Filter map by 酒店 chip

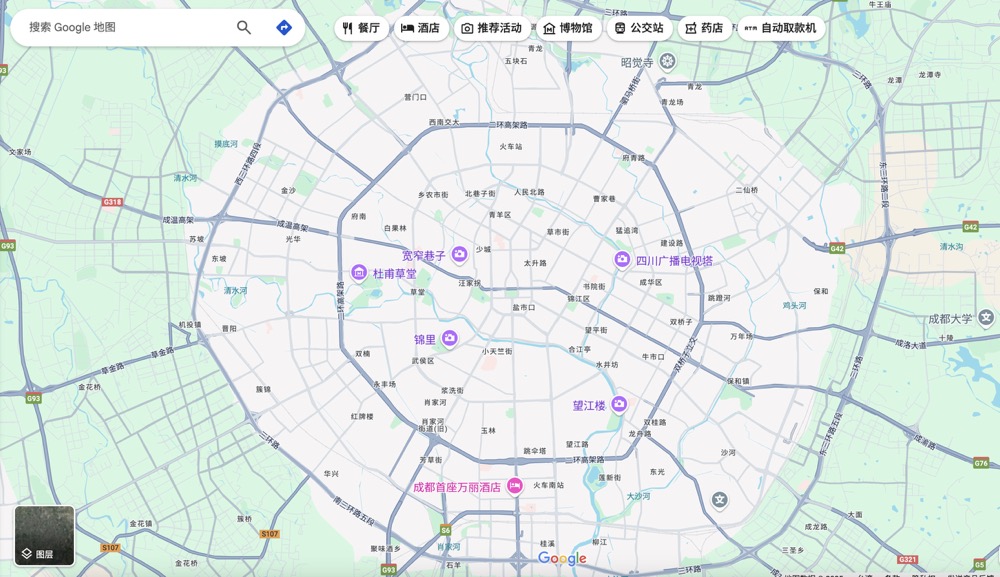click(x=420, y=28)
